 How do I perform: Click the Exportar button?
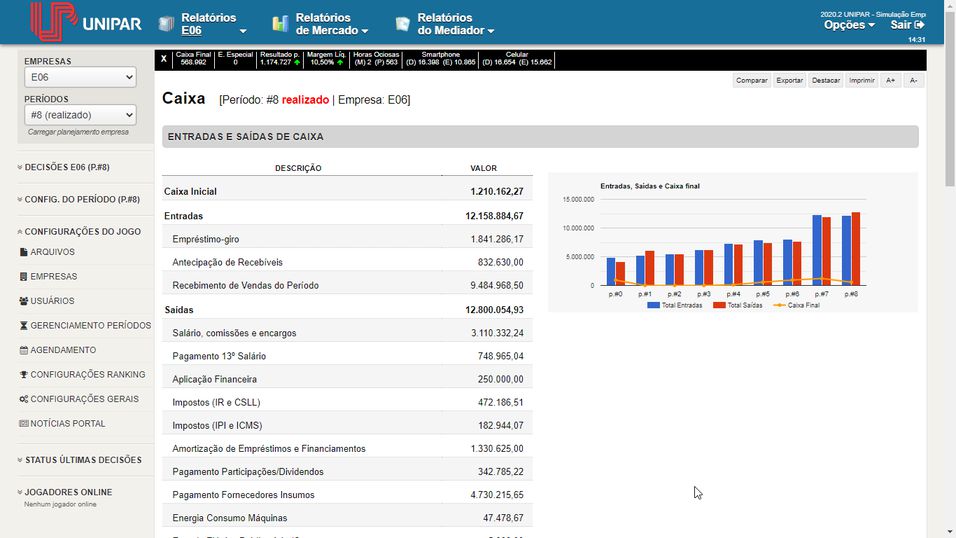[x=789, y=80]
